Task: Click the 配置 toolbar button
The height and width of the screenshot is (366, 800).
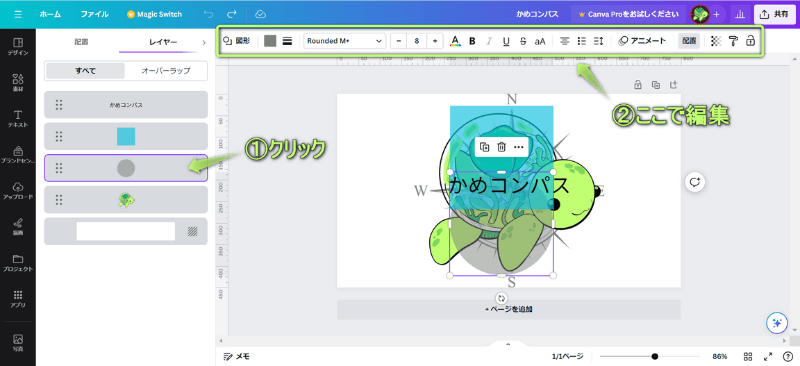Action: [x=689, y=41]
